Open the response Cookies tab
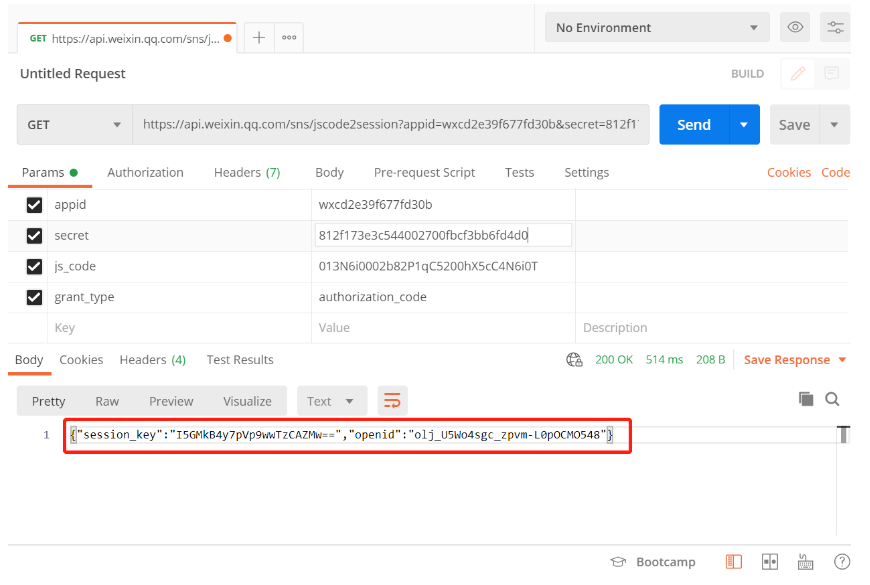870x585 pixels. pyautogui.click(x=81, y=360)
